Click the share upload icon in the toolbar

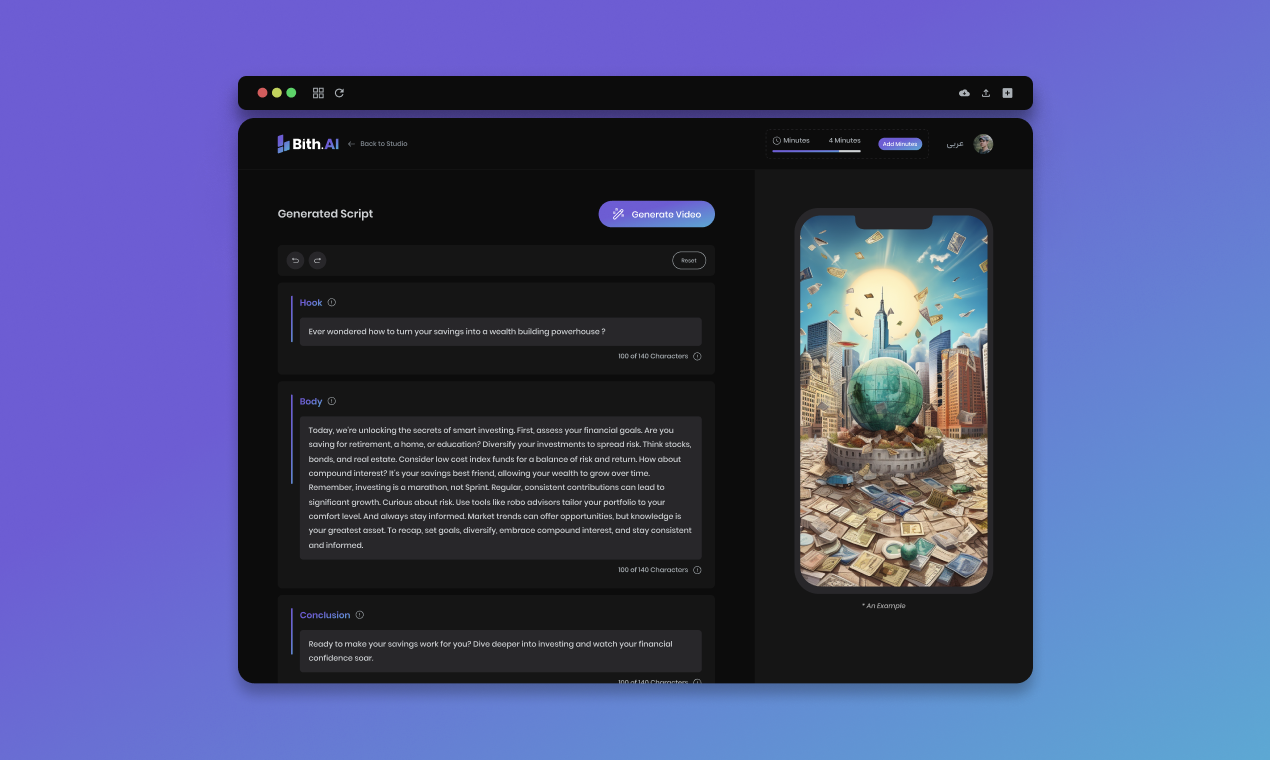986,92
